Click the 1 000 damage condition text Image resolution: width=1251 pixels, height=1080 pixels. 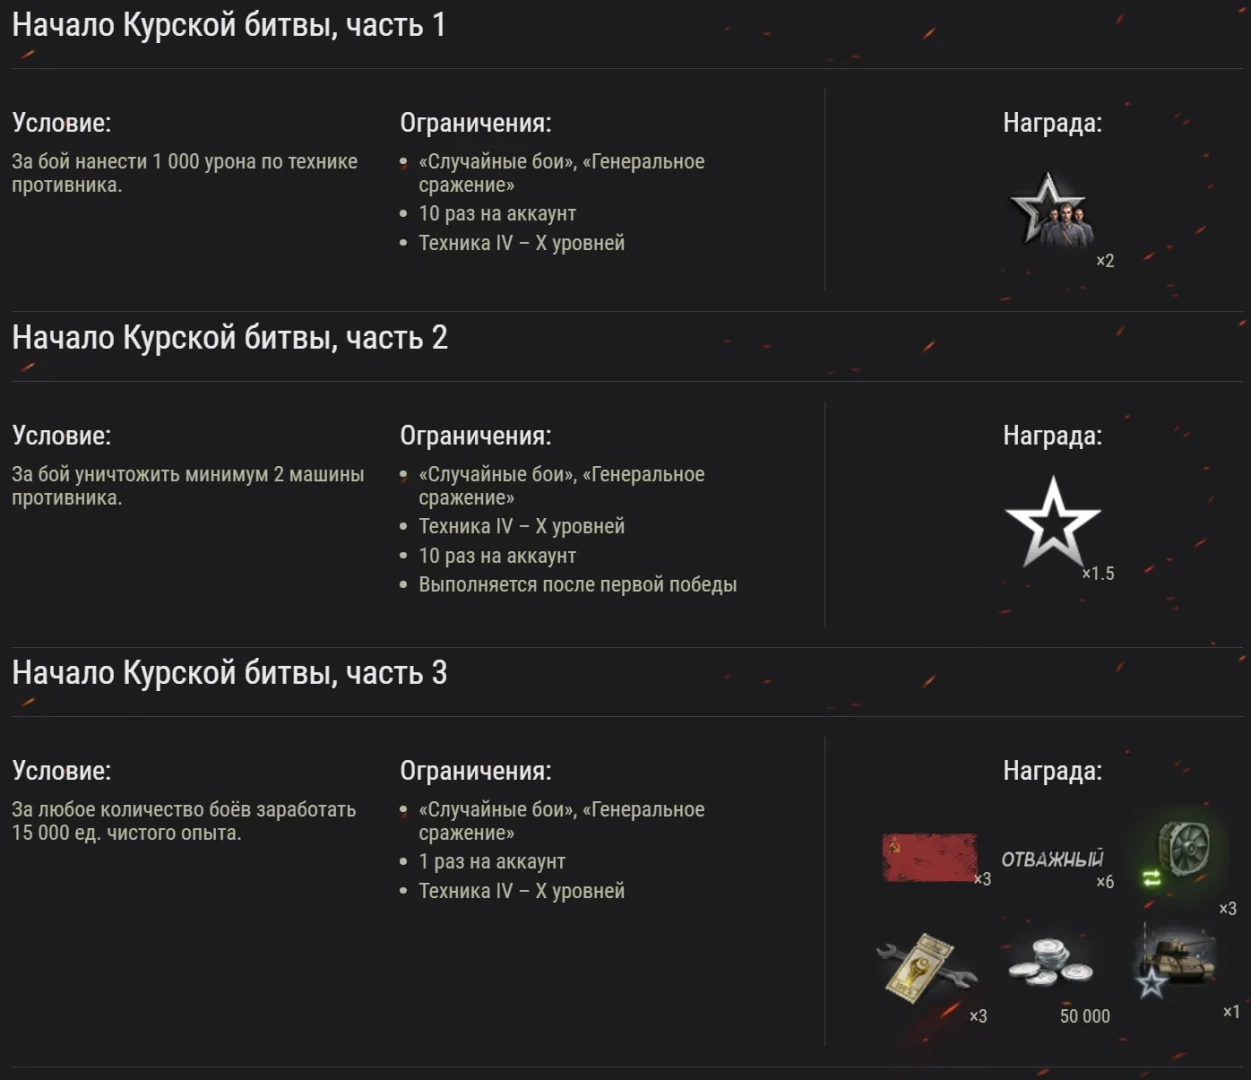pos(185,173)
